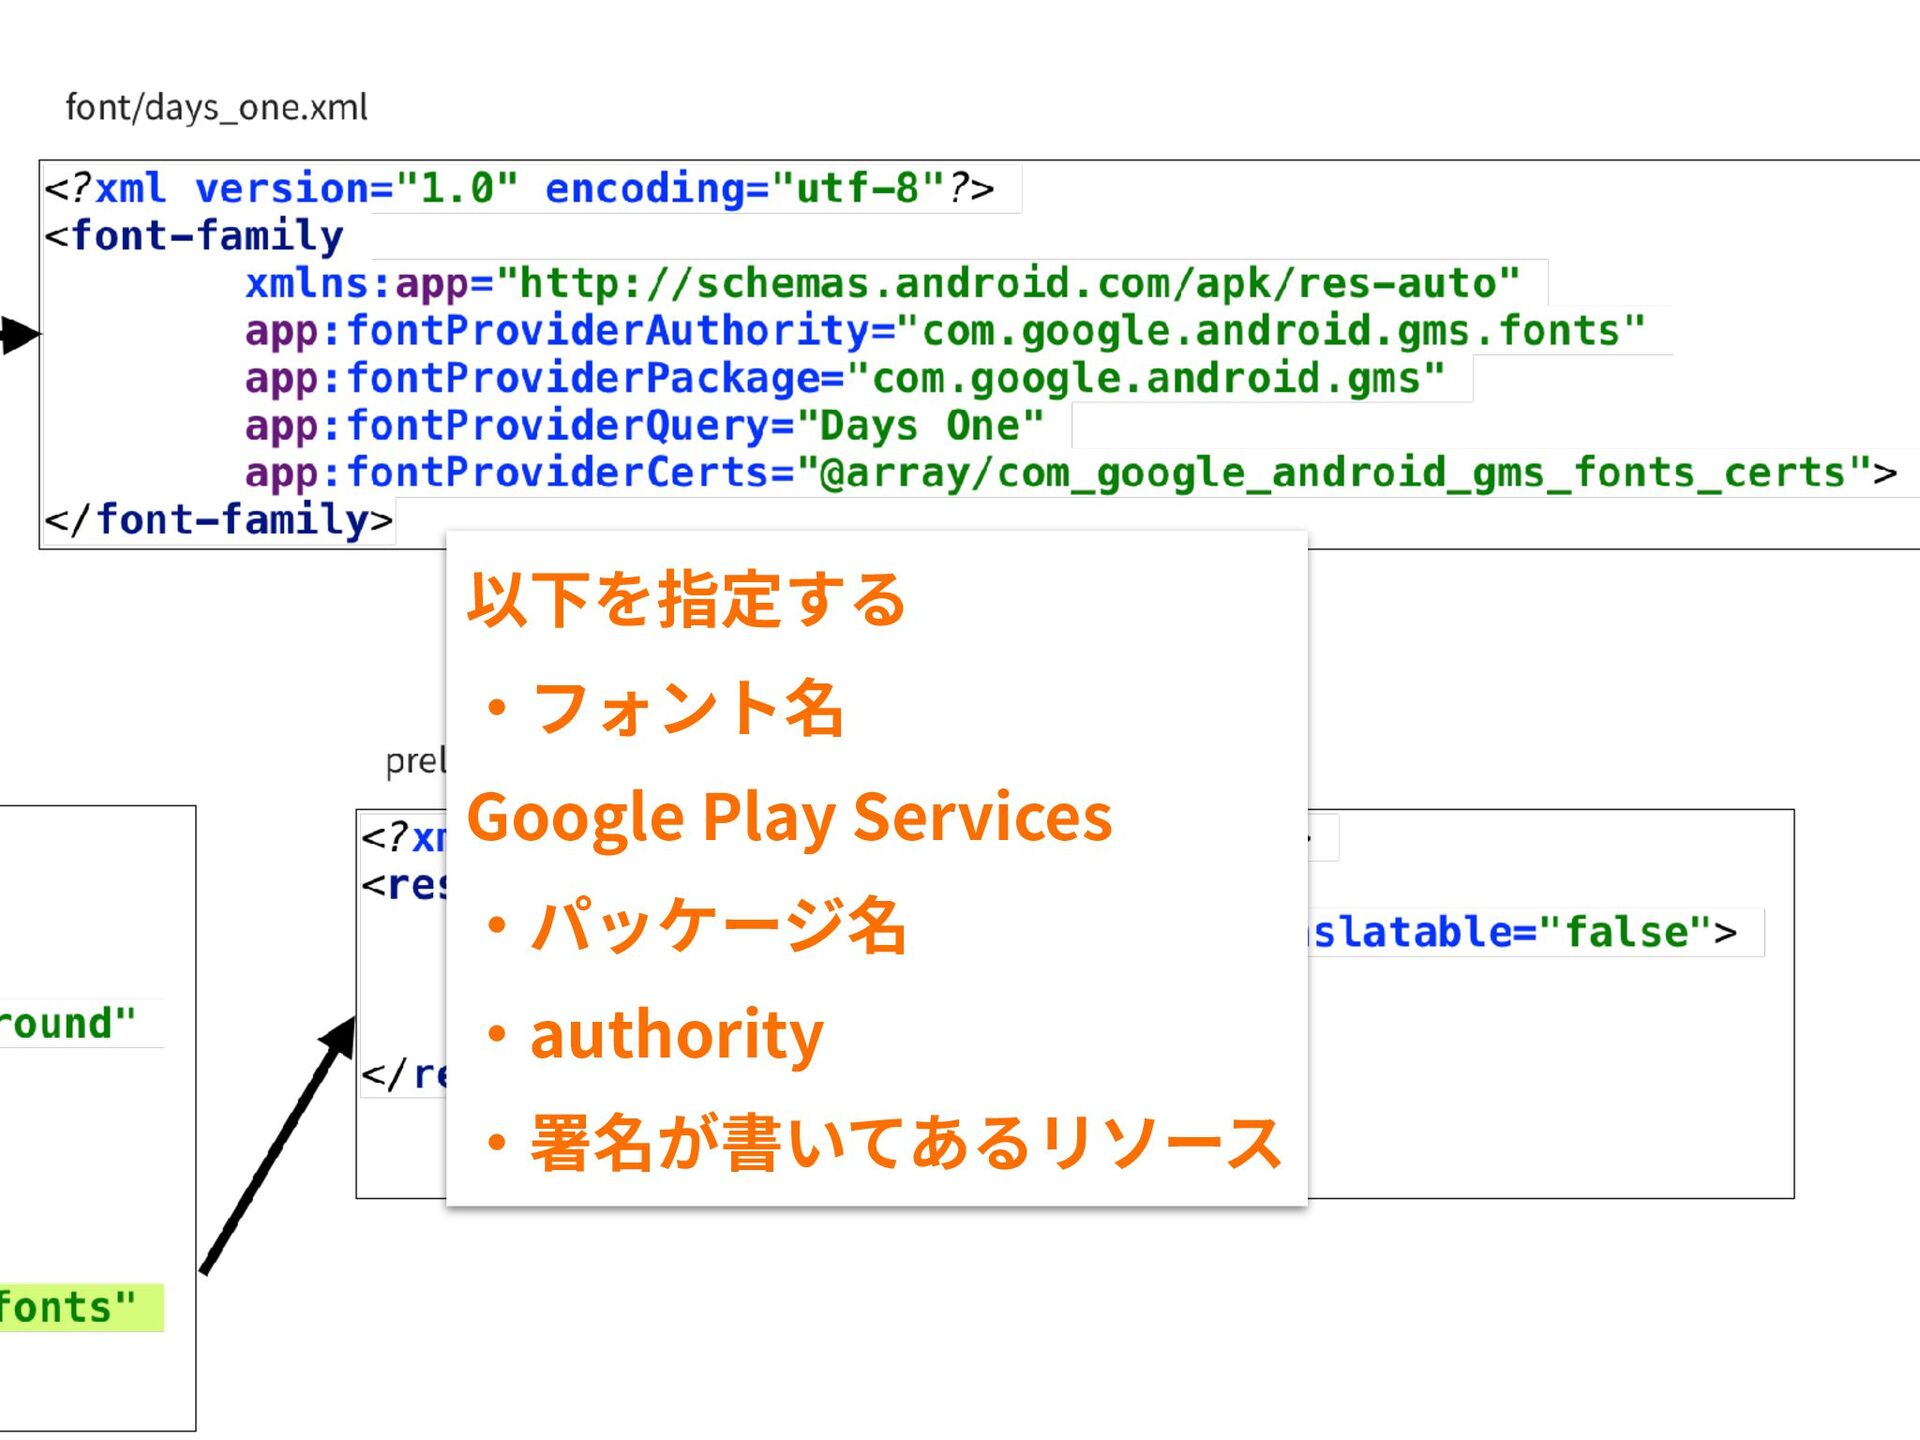The image size is (1920, 1440).
Task: Click the app:fontProviderQuery "Days One" line
Action: [645, 426]
